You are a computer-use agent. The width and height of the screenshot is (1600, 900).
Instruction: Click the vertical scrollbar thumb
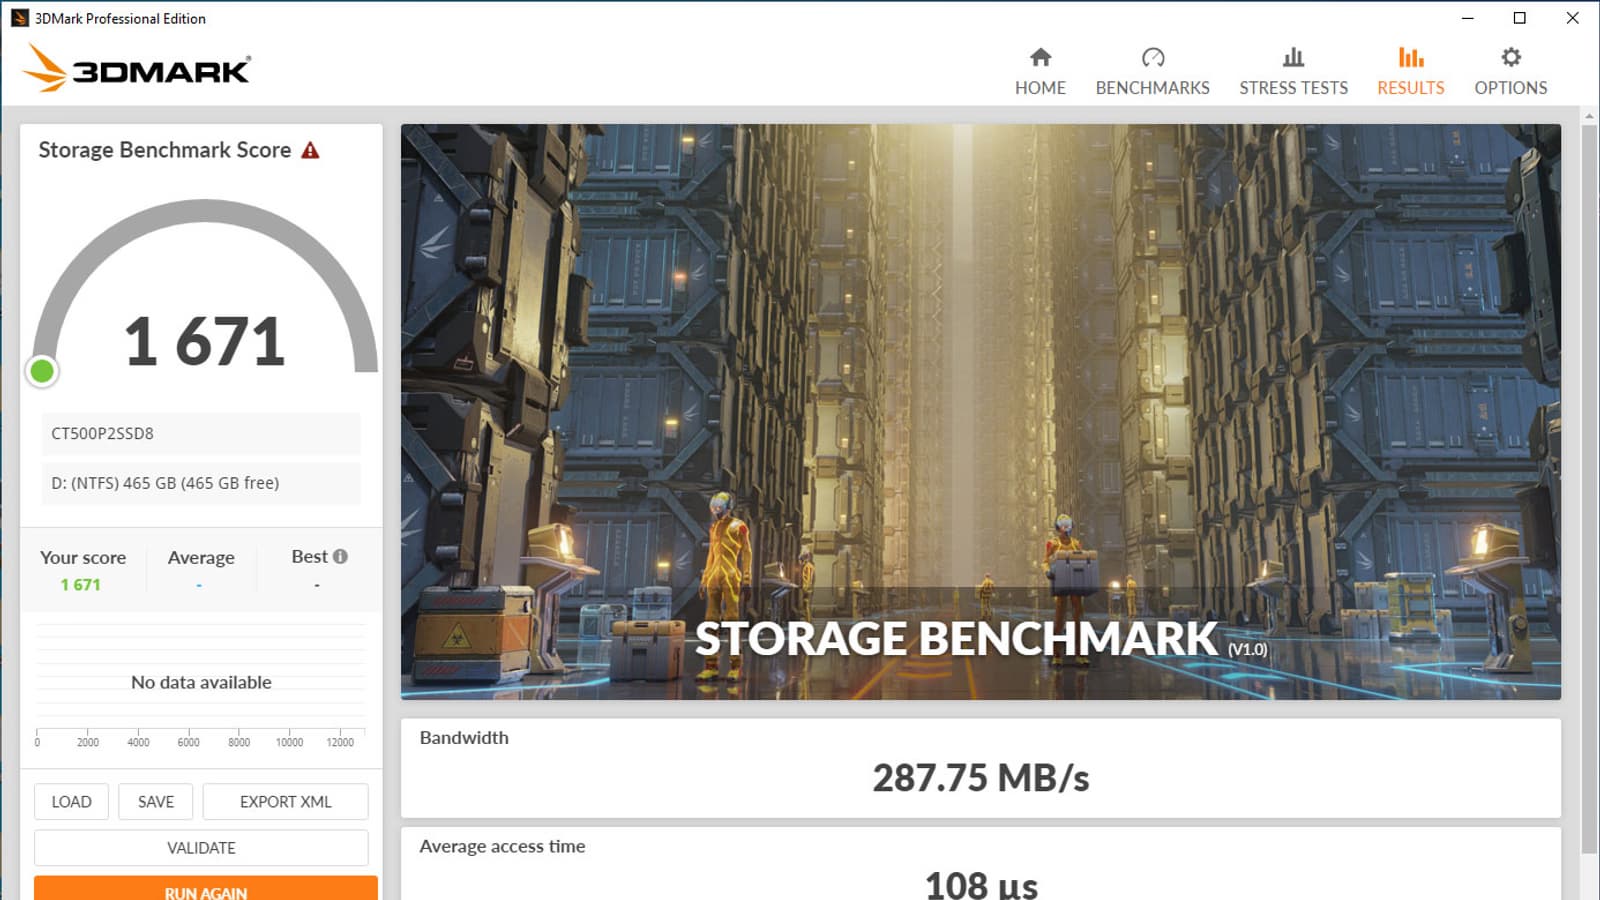click(1589, 488)
